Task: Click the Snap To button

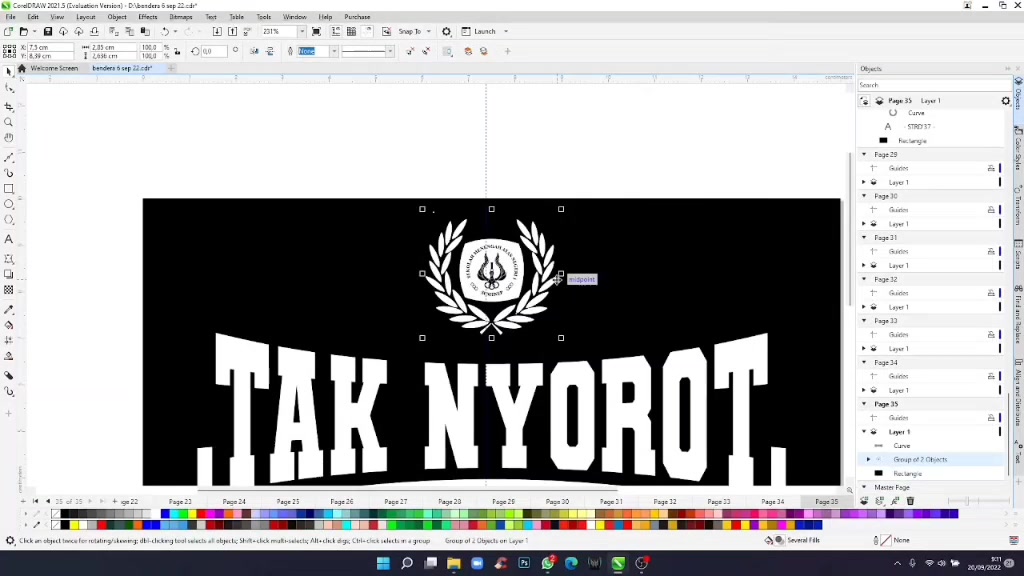Action: coord(410,31)
